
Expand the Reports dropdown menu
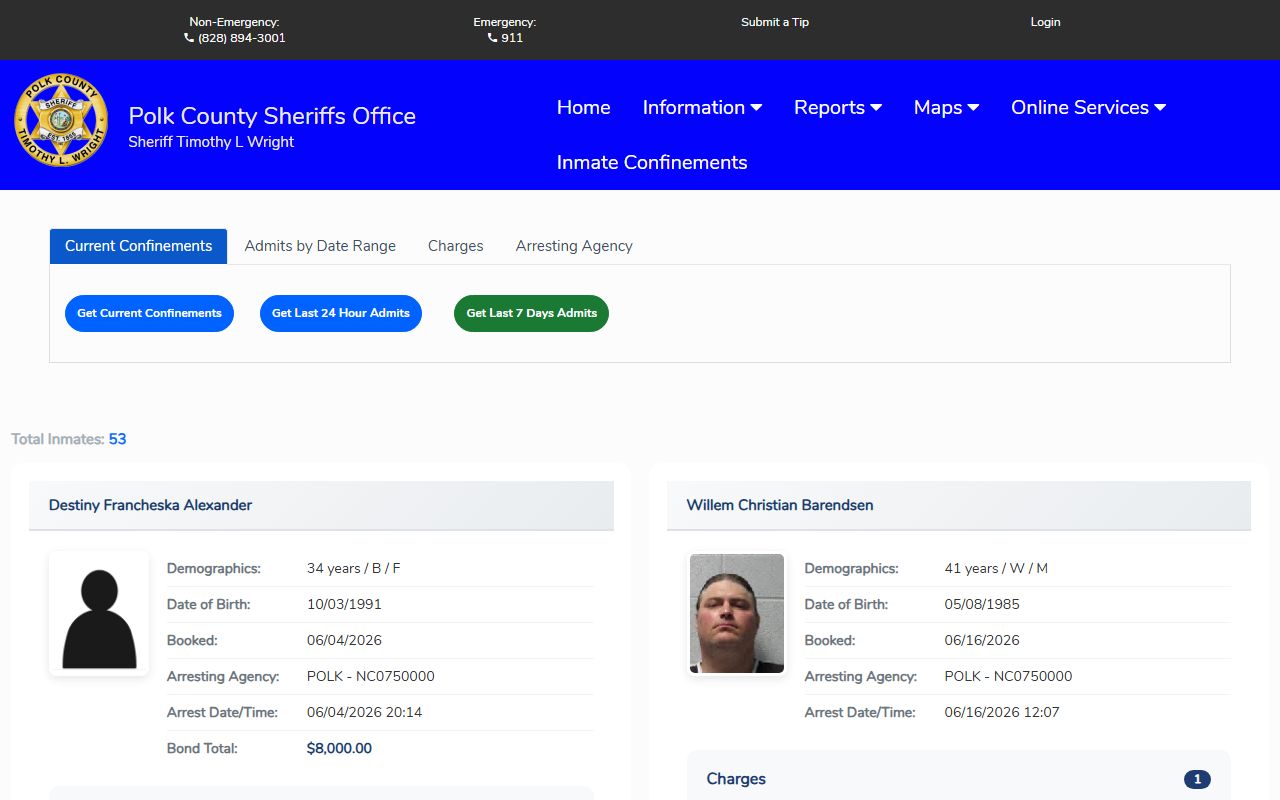point(838,107)
